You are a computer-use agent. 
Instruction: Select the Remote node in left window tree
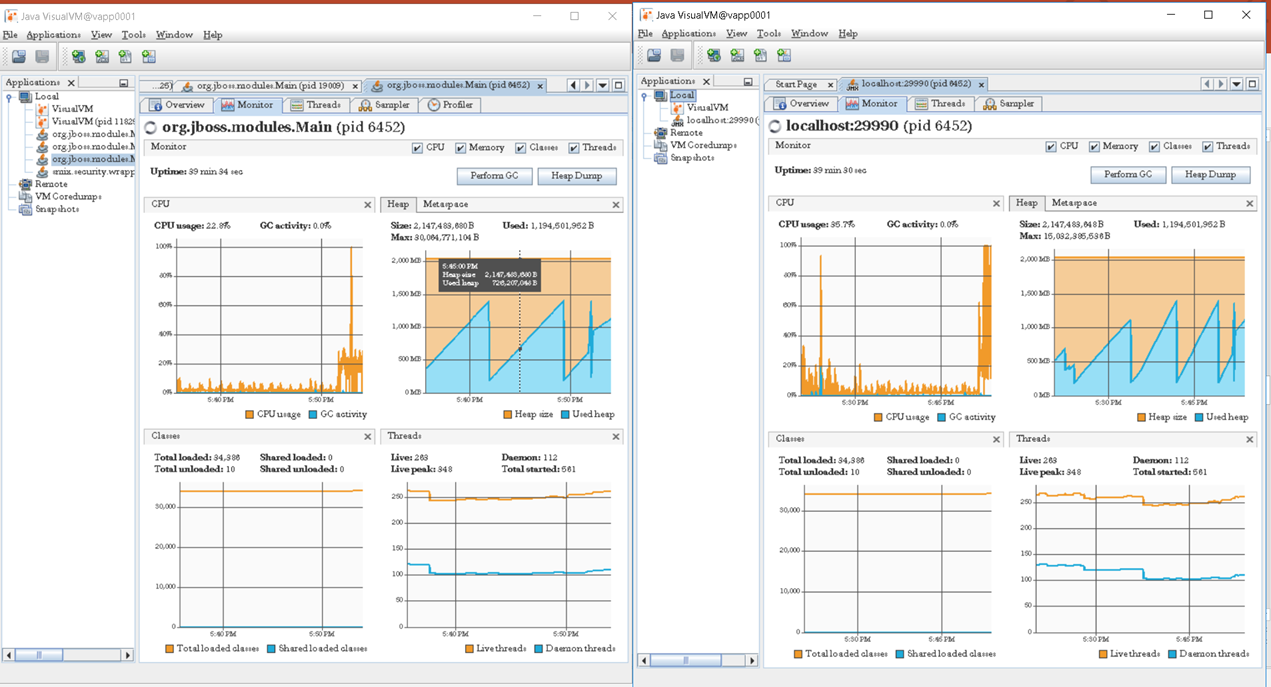pos(51,184)
